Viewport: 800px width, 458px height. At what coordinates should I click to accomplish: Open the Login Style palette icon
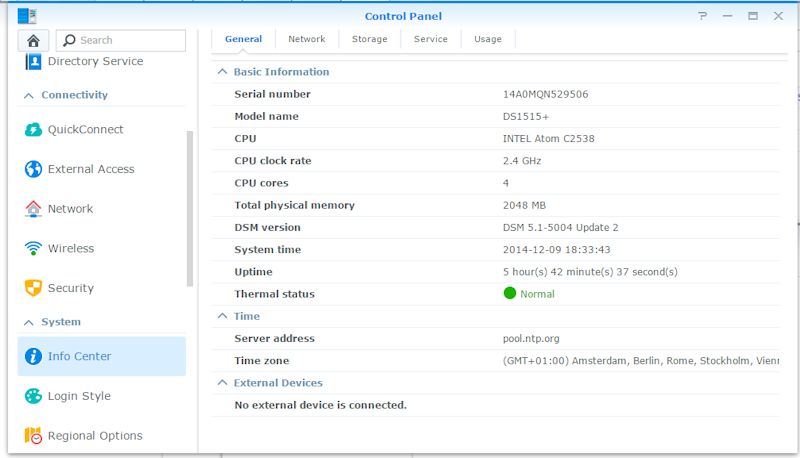(x=33, y=396)
